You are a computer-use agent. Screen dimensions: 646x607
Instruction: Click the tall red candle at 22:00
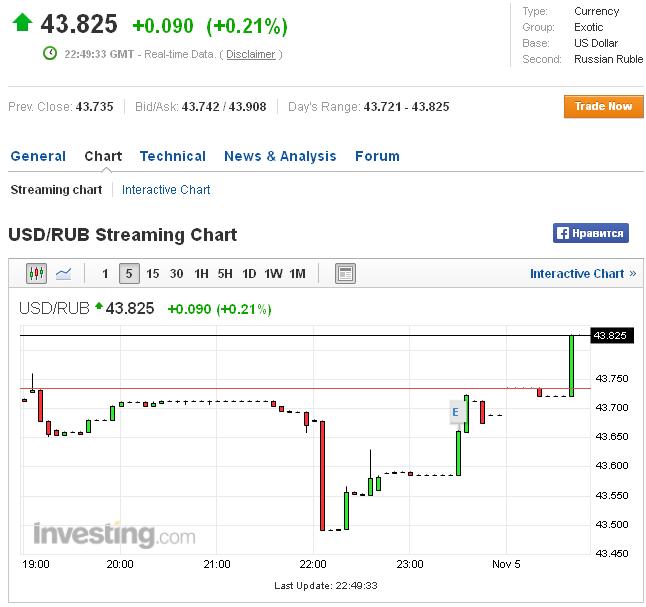click(x=322, y=476)
